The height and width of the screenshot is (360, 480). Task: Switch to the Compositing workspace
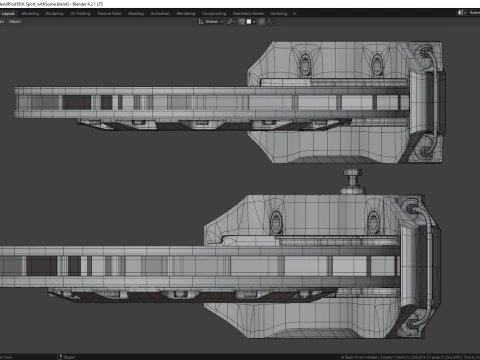coord(214,14)
